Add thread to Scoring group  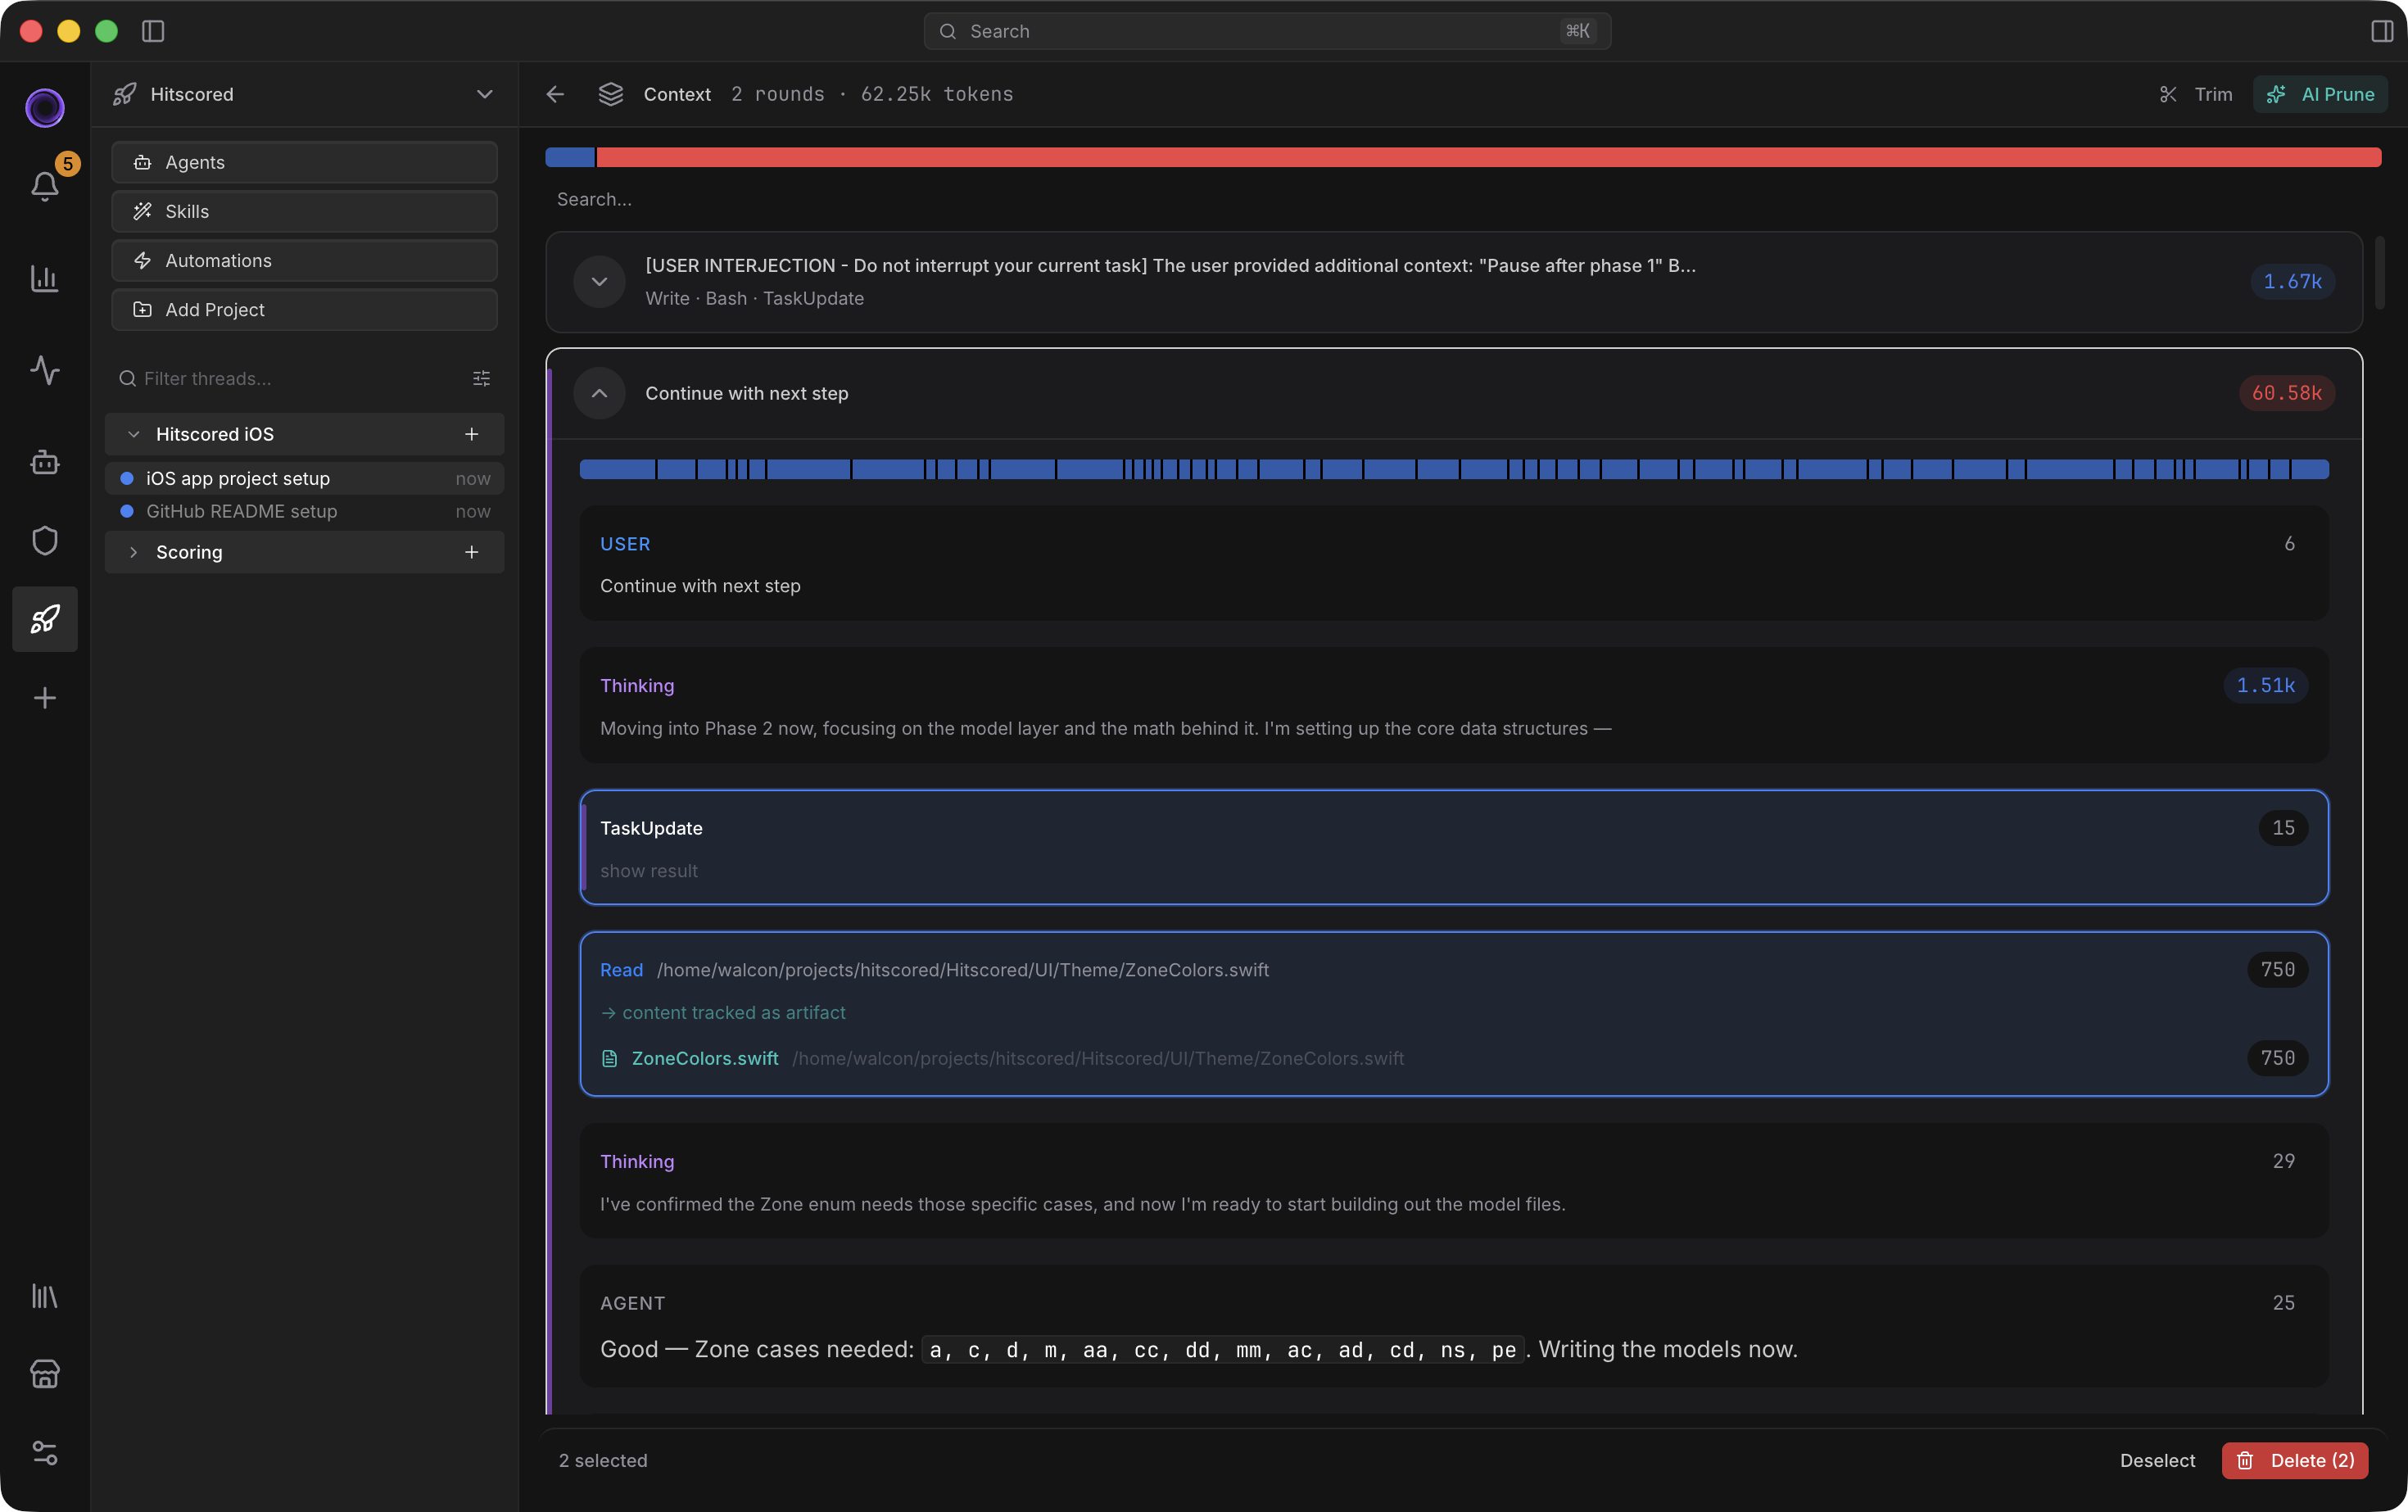pos(472,552)
